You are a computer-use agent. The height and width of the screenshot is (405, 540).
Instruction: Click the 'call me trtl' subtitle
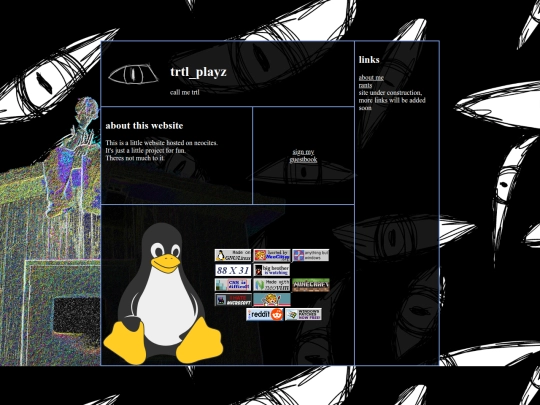tap(185, 92)
